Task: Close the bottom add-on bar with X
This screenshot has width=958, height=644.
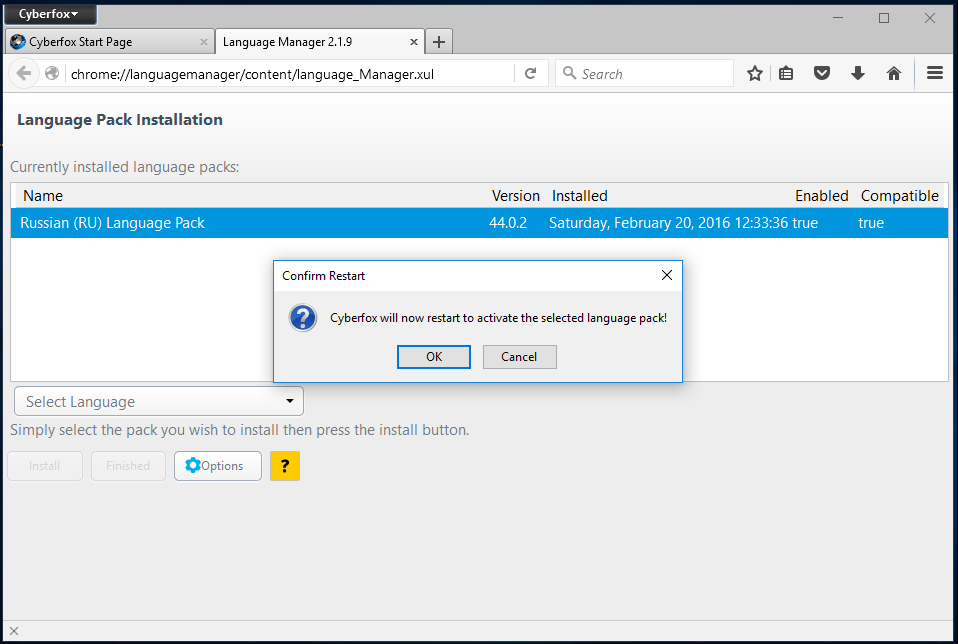Action: coord(14,631)
